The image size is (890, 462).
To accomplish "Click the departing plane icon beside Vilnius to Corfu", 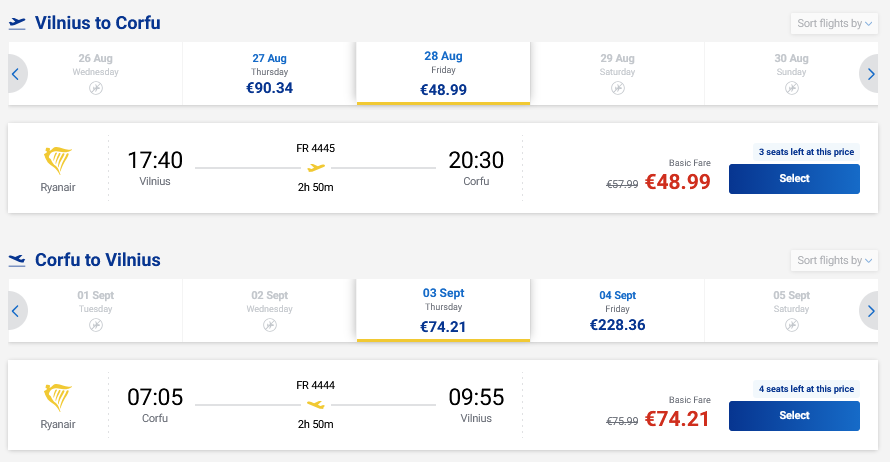I will point(17,23).
